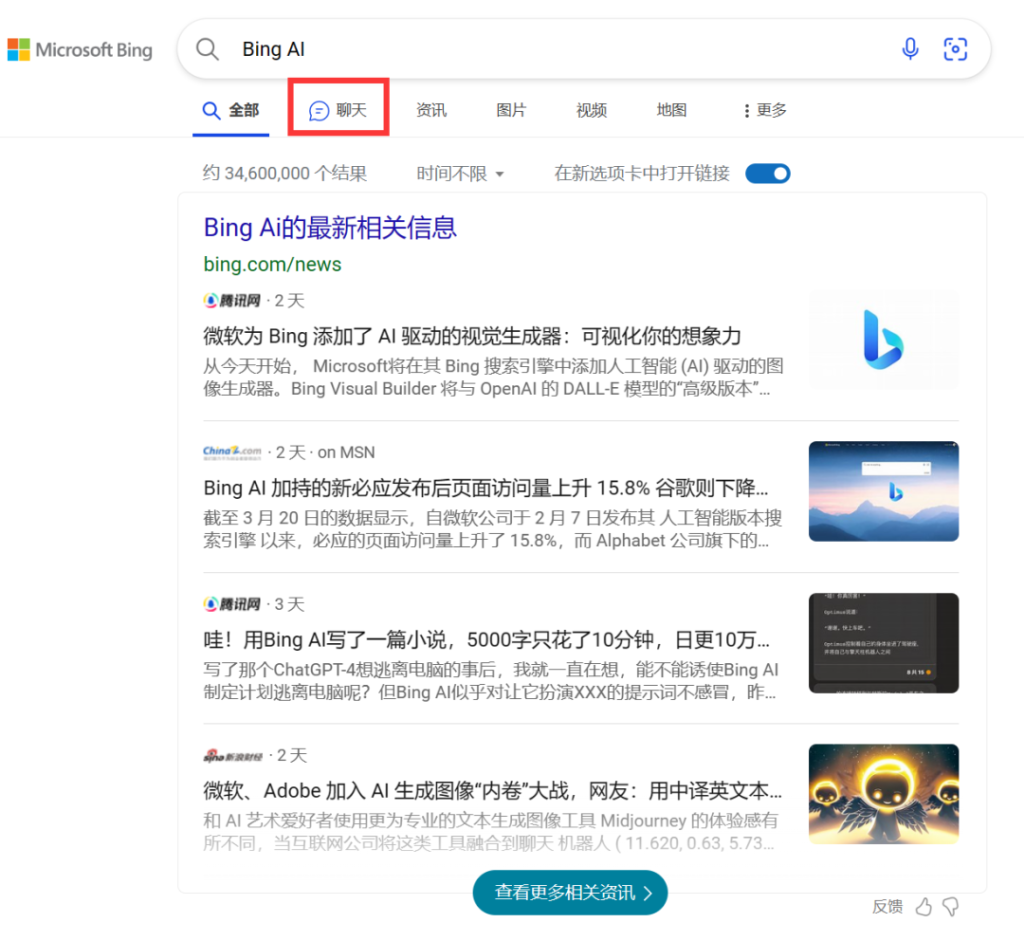1024x941 pixels.
Task: Click the 约 34,600,000 个结果 count text
Action: coord(285,173)
